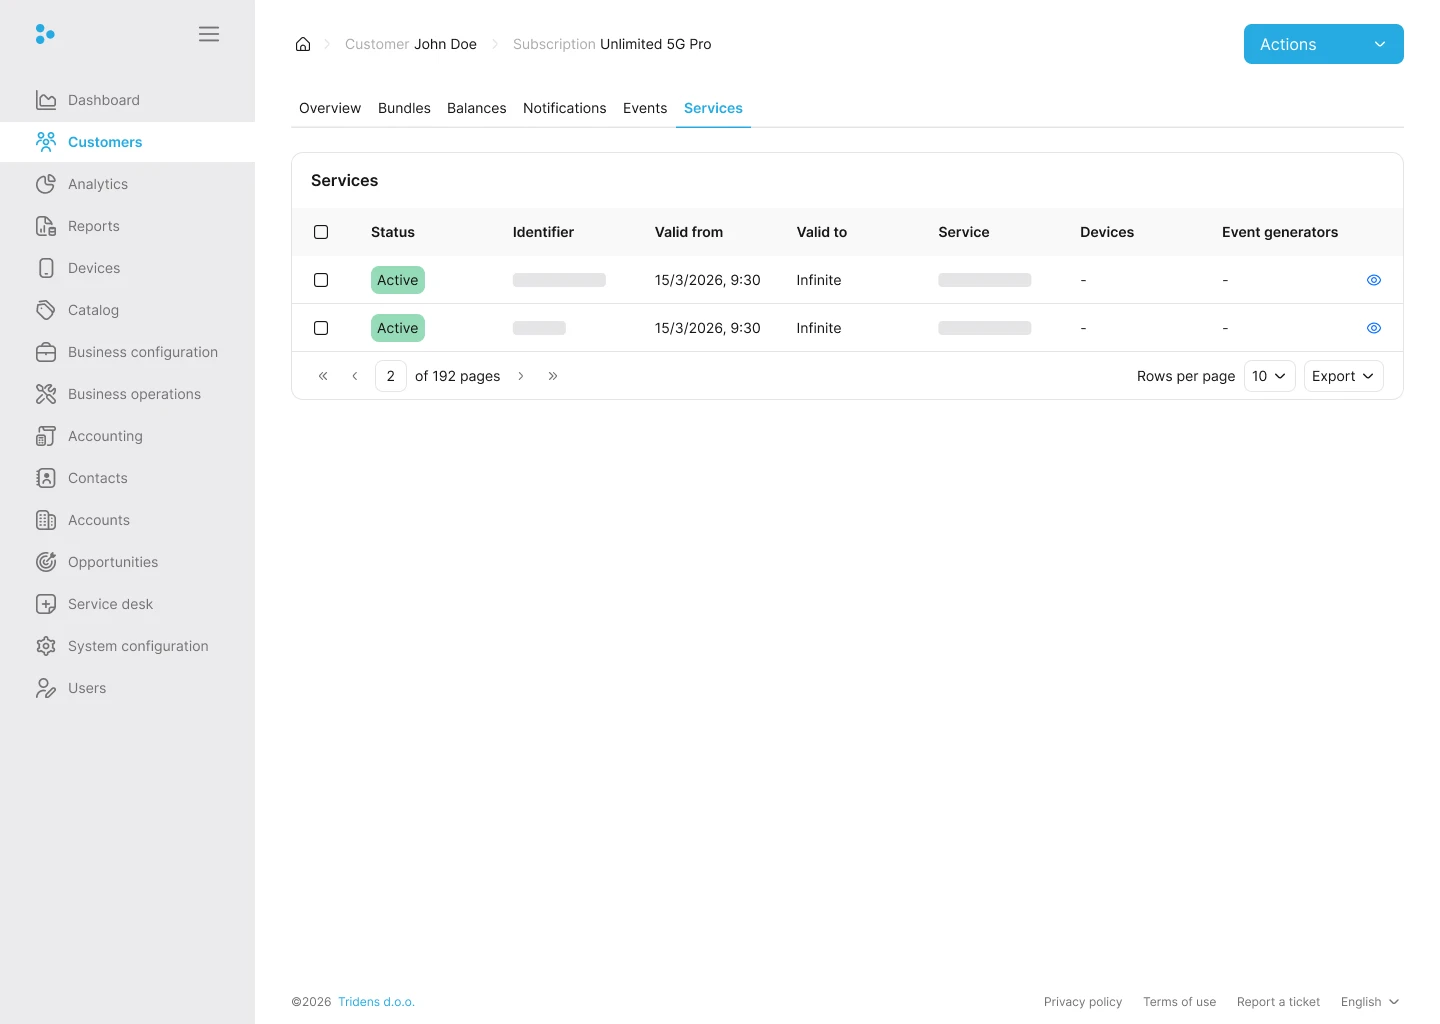Image resolution: width=1440 pixels, height=1024 pixels.
Task: Open the Tridens d.o.o. website link
Action: 376,1001
